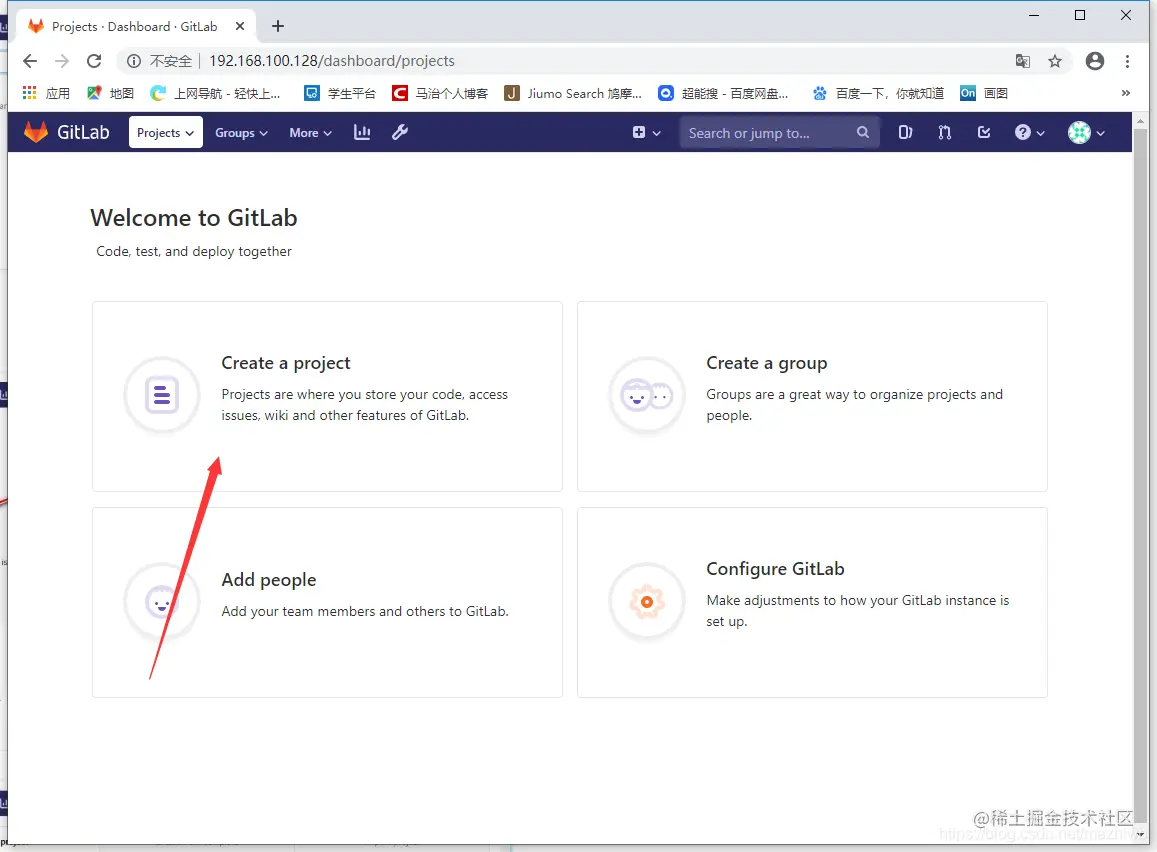This screenshot has height=852, width=1157.
Task: Open the 应用 apps bookmark
Action: tap(46, 93)
